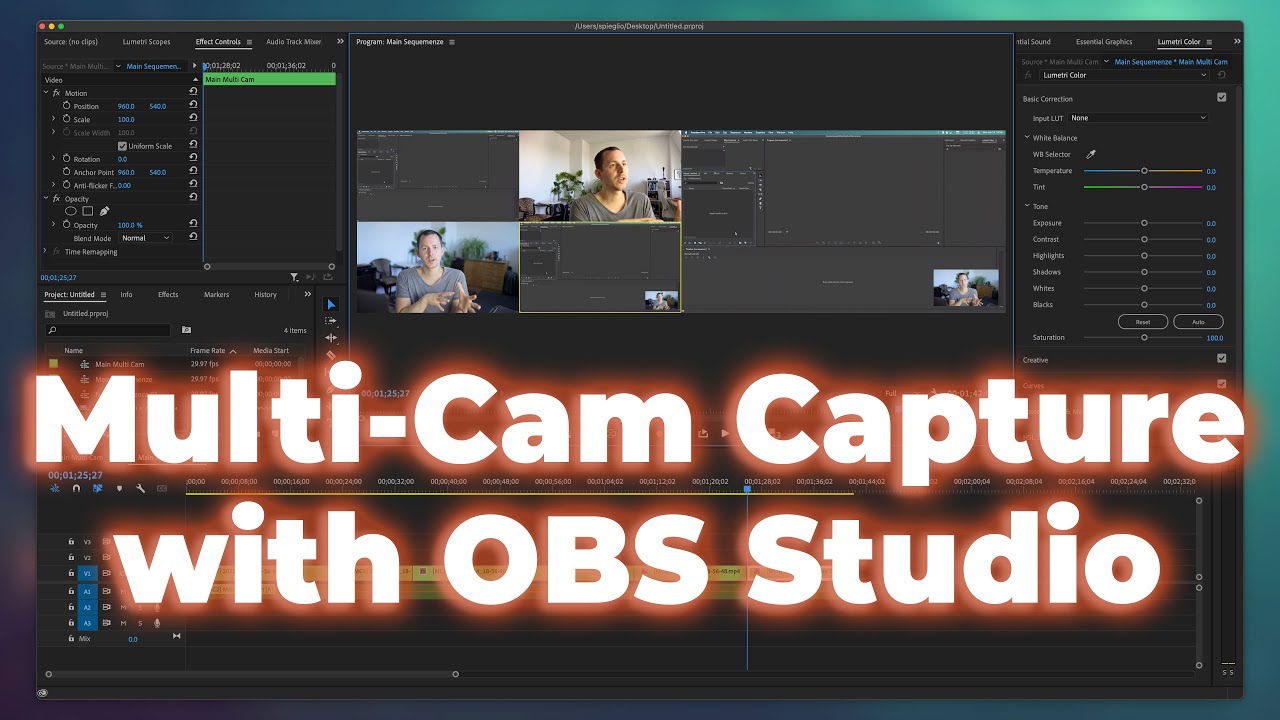Collapse the White Balance section
This screenshot has width=1280, height=720.
[x=1027, y=138]
